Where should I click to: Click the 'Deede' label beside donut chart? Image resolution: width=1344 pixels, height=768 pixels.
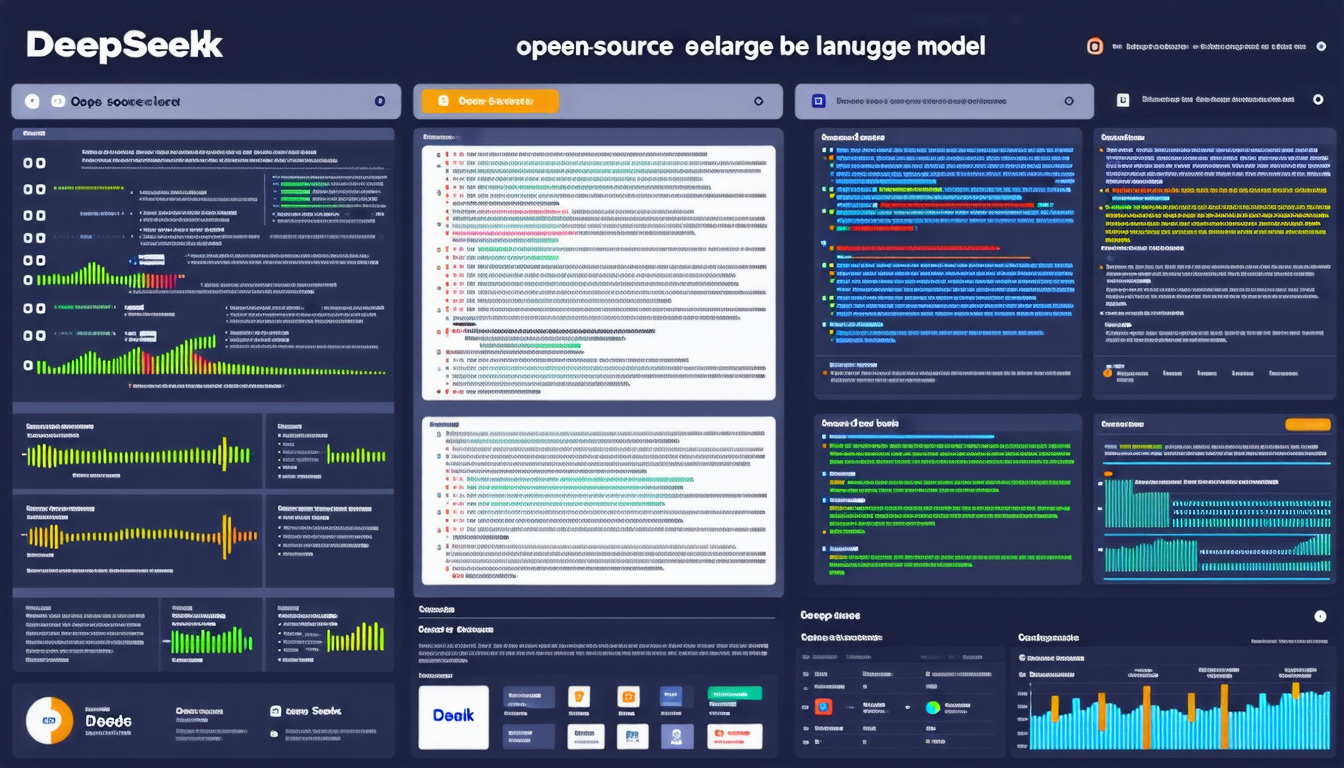tap(108, 720)
